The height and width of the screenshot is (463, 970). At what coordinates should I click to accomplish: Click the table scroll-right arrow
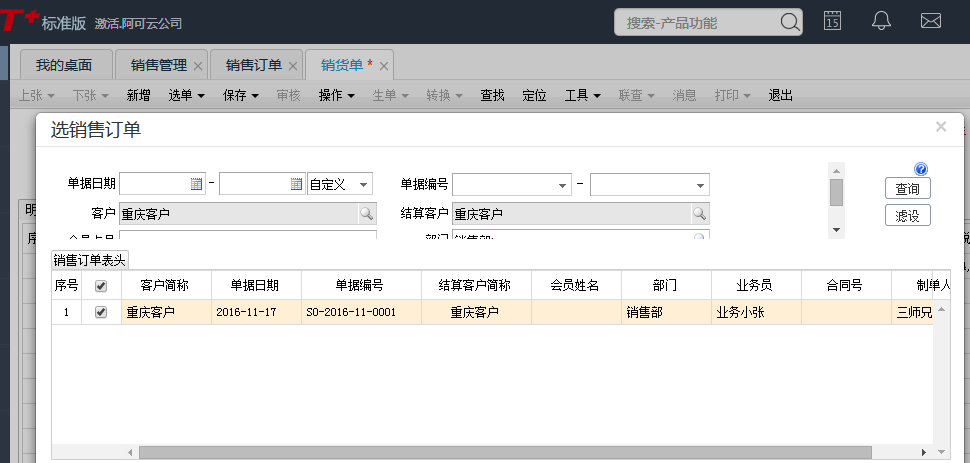[x=924, y=452]
